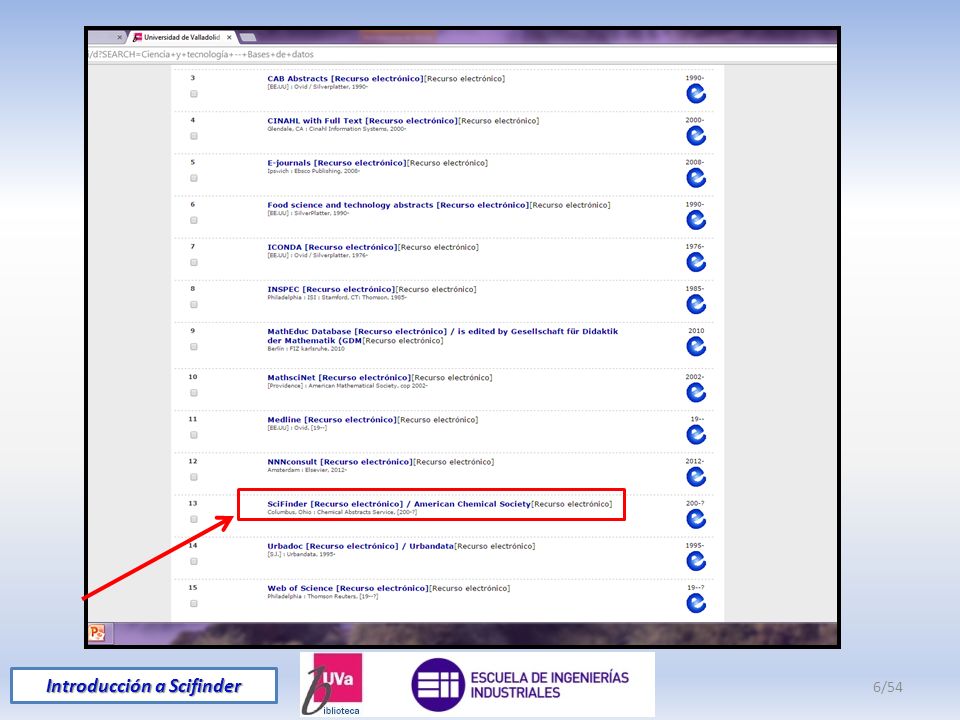Select the checkbox for record 15 Web of Science
The image size is (960, 720).
coord(193,604)
